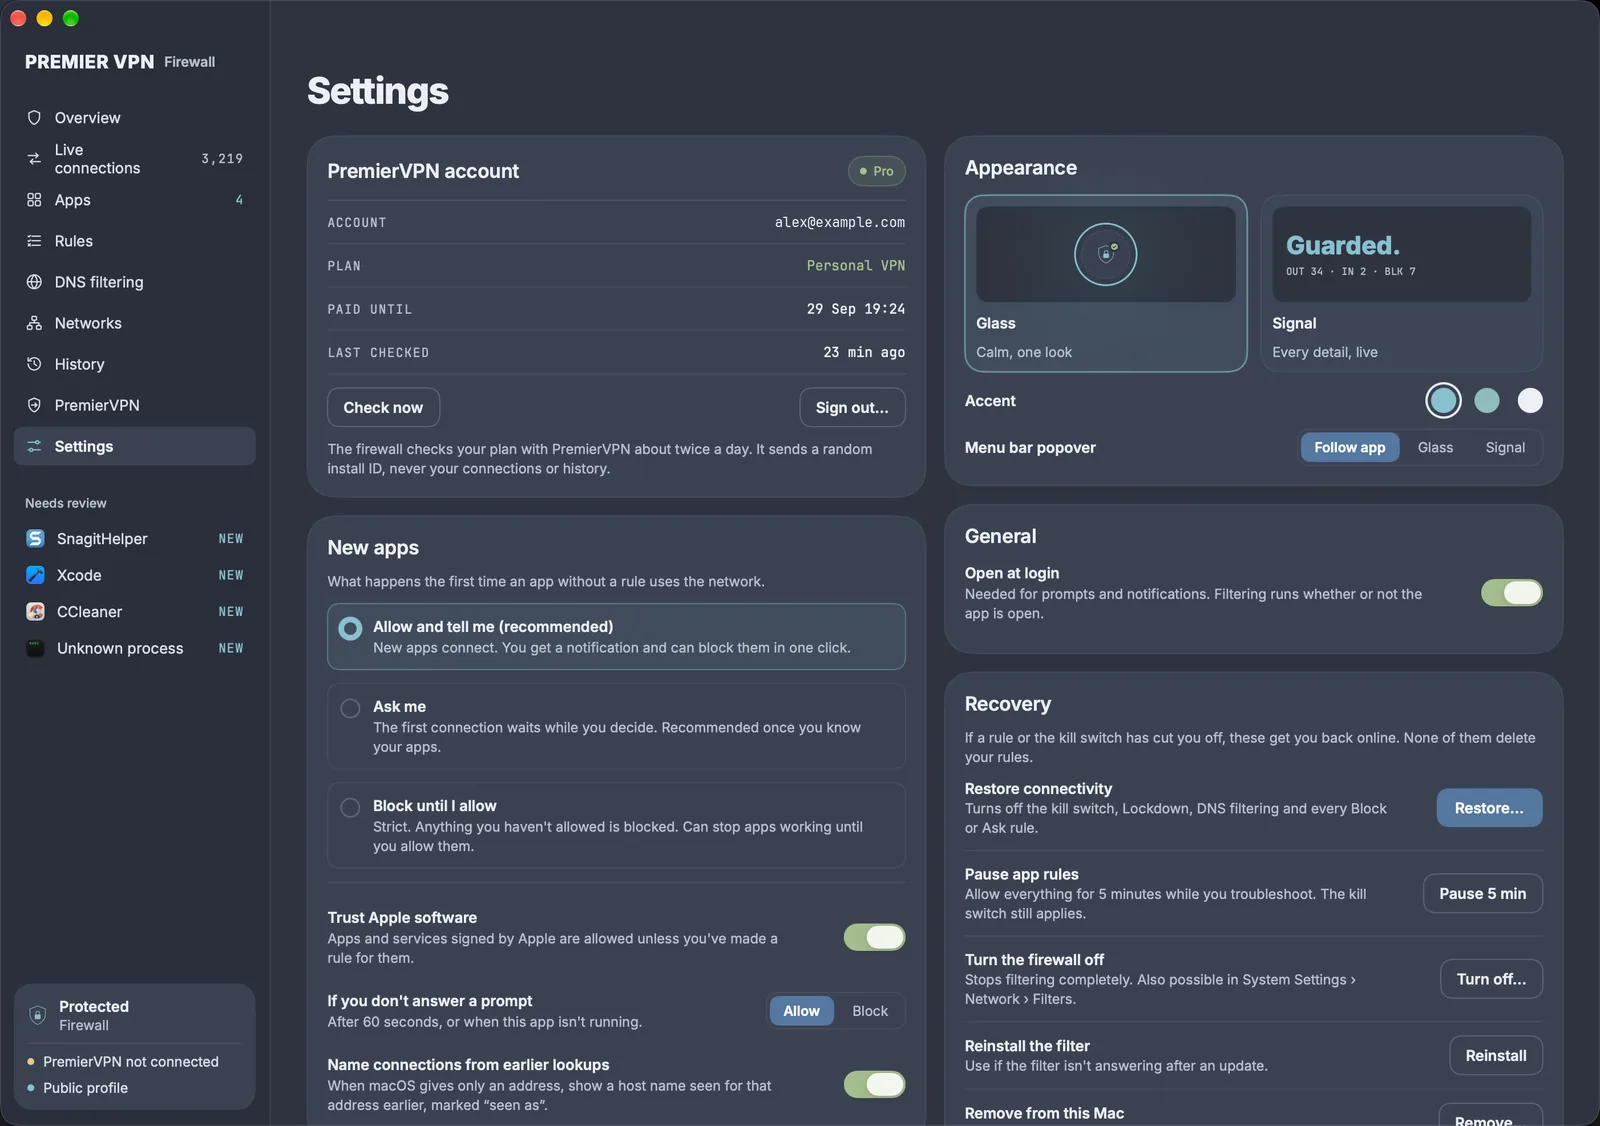Pick the teal green accent swatch
Viewport: 1600px width, 1126px height.
click(x=1487, y=401)
